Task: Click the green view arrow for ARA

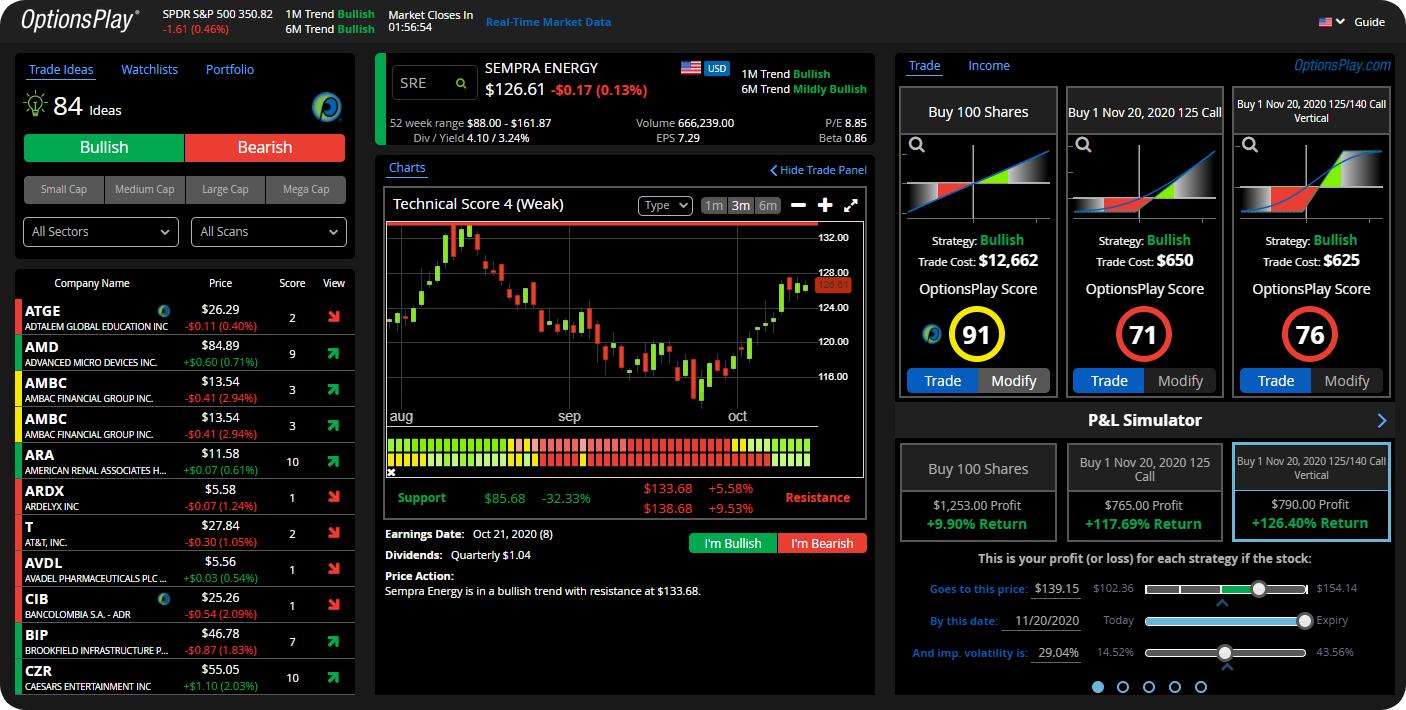Action: [334, 462]
